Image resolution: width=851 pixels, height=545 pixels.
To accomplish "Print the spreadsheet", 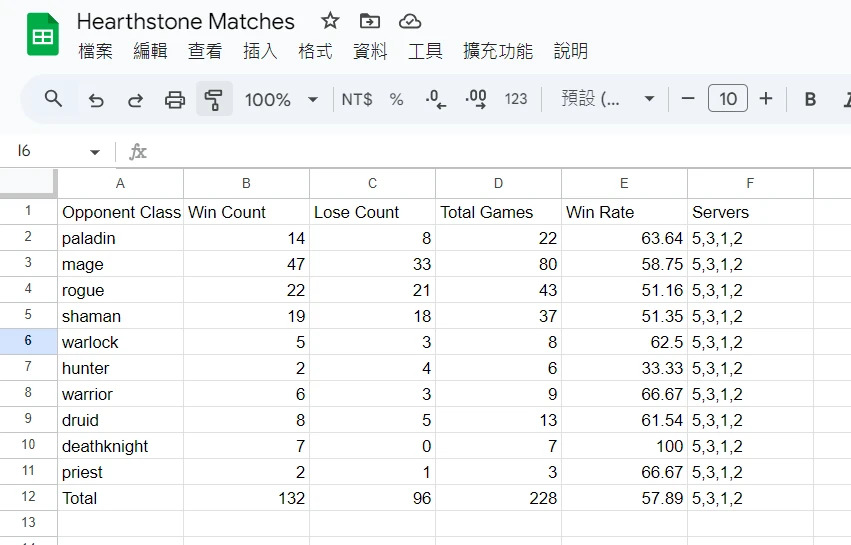I will (175, 99).
